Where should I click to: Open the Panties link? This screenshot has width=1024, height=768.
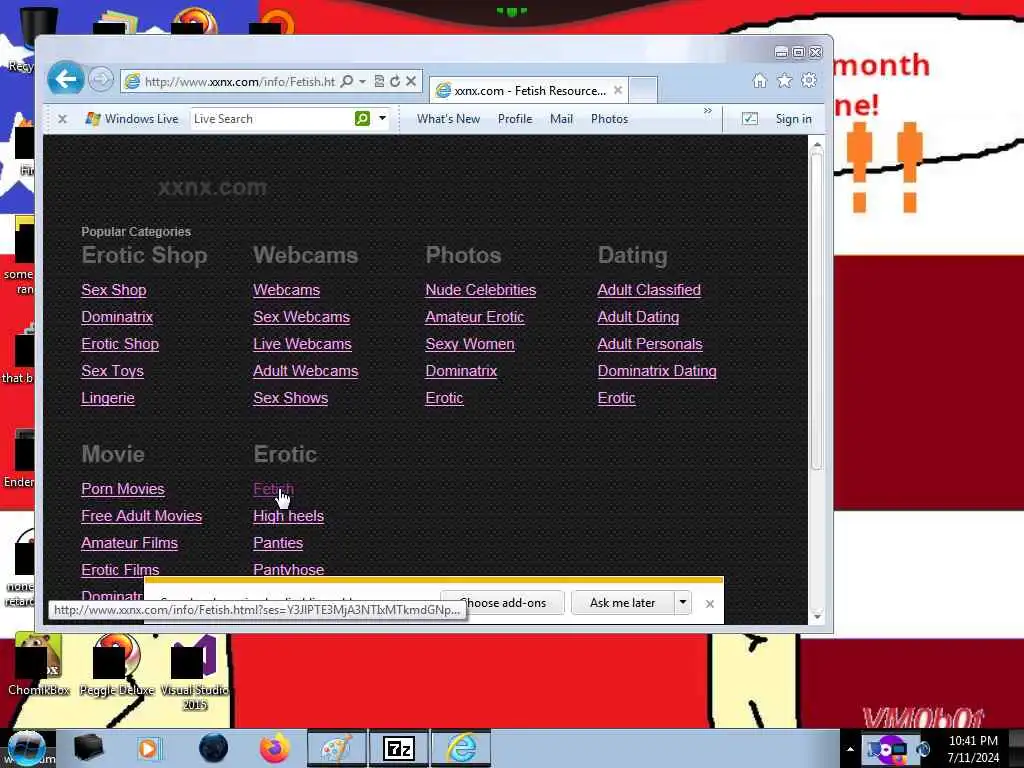pyautogui.click(x=278, y=543)
